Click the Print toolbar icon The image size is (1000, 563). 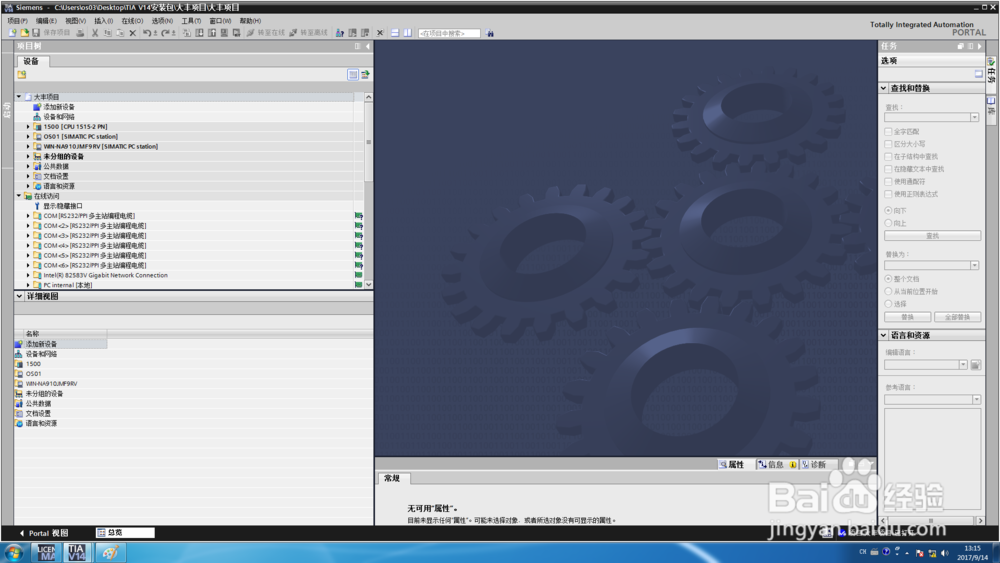(x=80, y=33)
